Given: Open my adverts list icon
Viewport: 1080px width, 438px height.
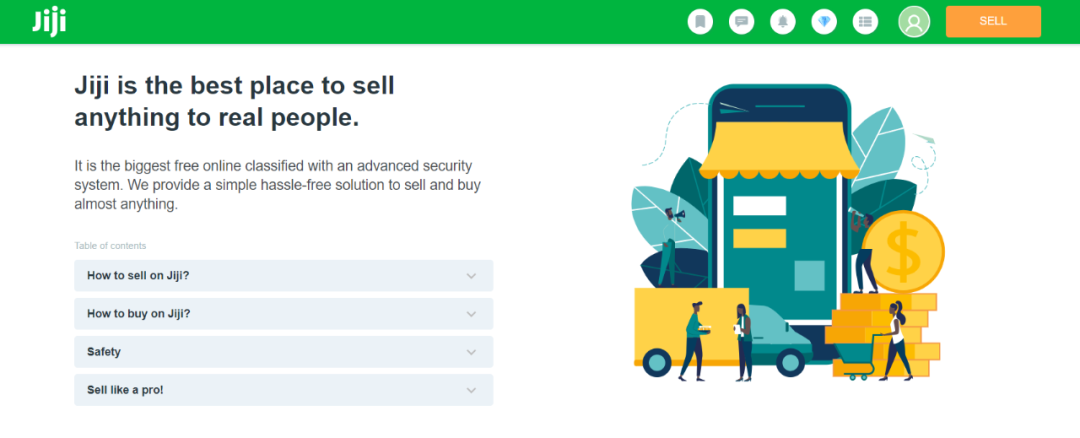Looking at the screenshot, I should pyautogui.click(x=865, y=21).
